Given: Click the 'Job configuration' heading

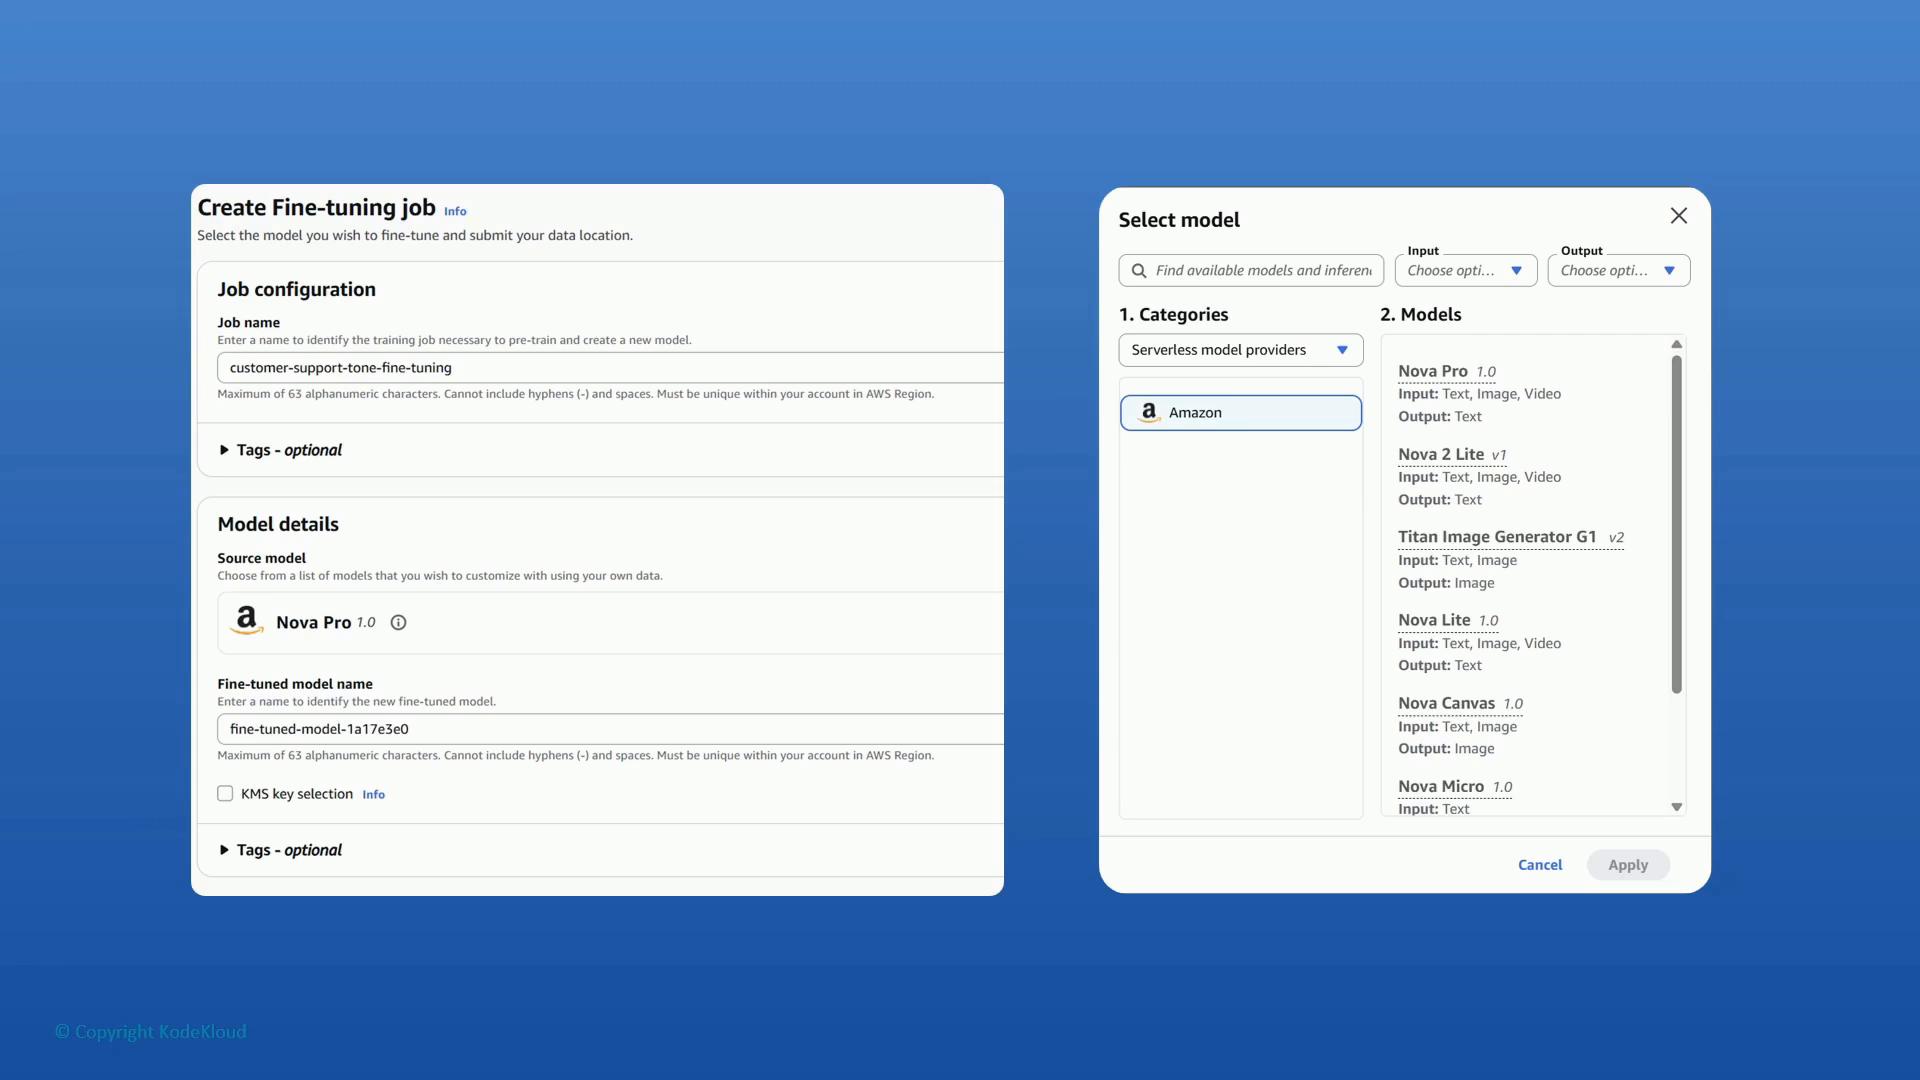Looking at the screenshot, I should click(297, 290).
